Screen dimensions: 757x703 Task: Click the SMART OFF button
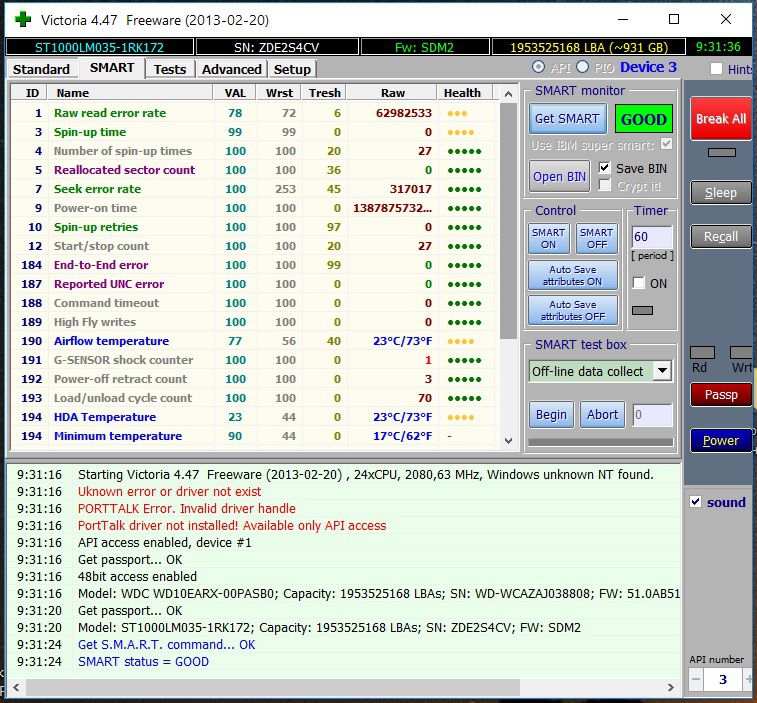coord(597,239)
